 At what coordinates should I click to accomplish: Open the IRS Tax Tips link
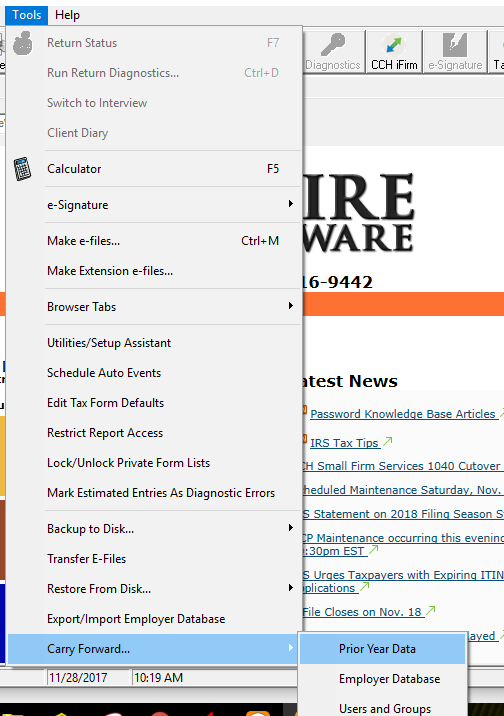[x=344, y=443]
